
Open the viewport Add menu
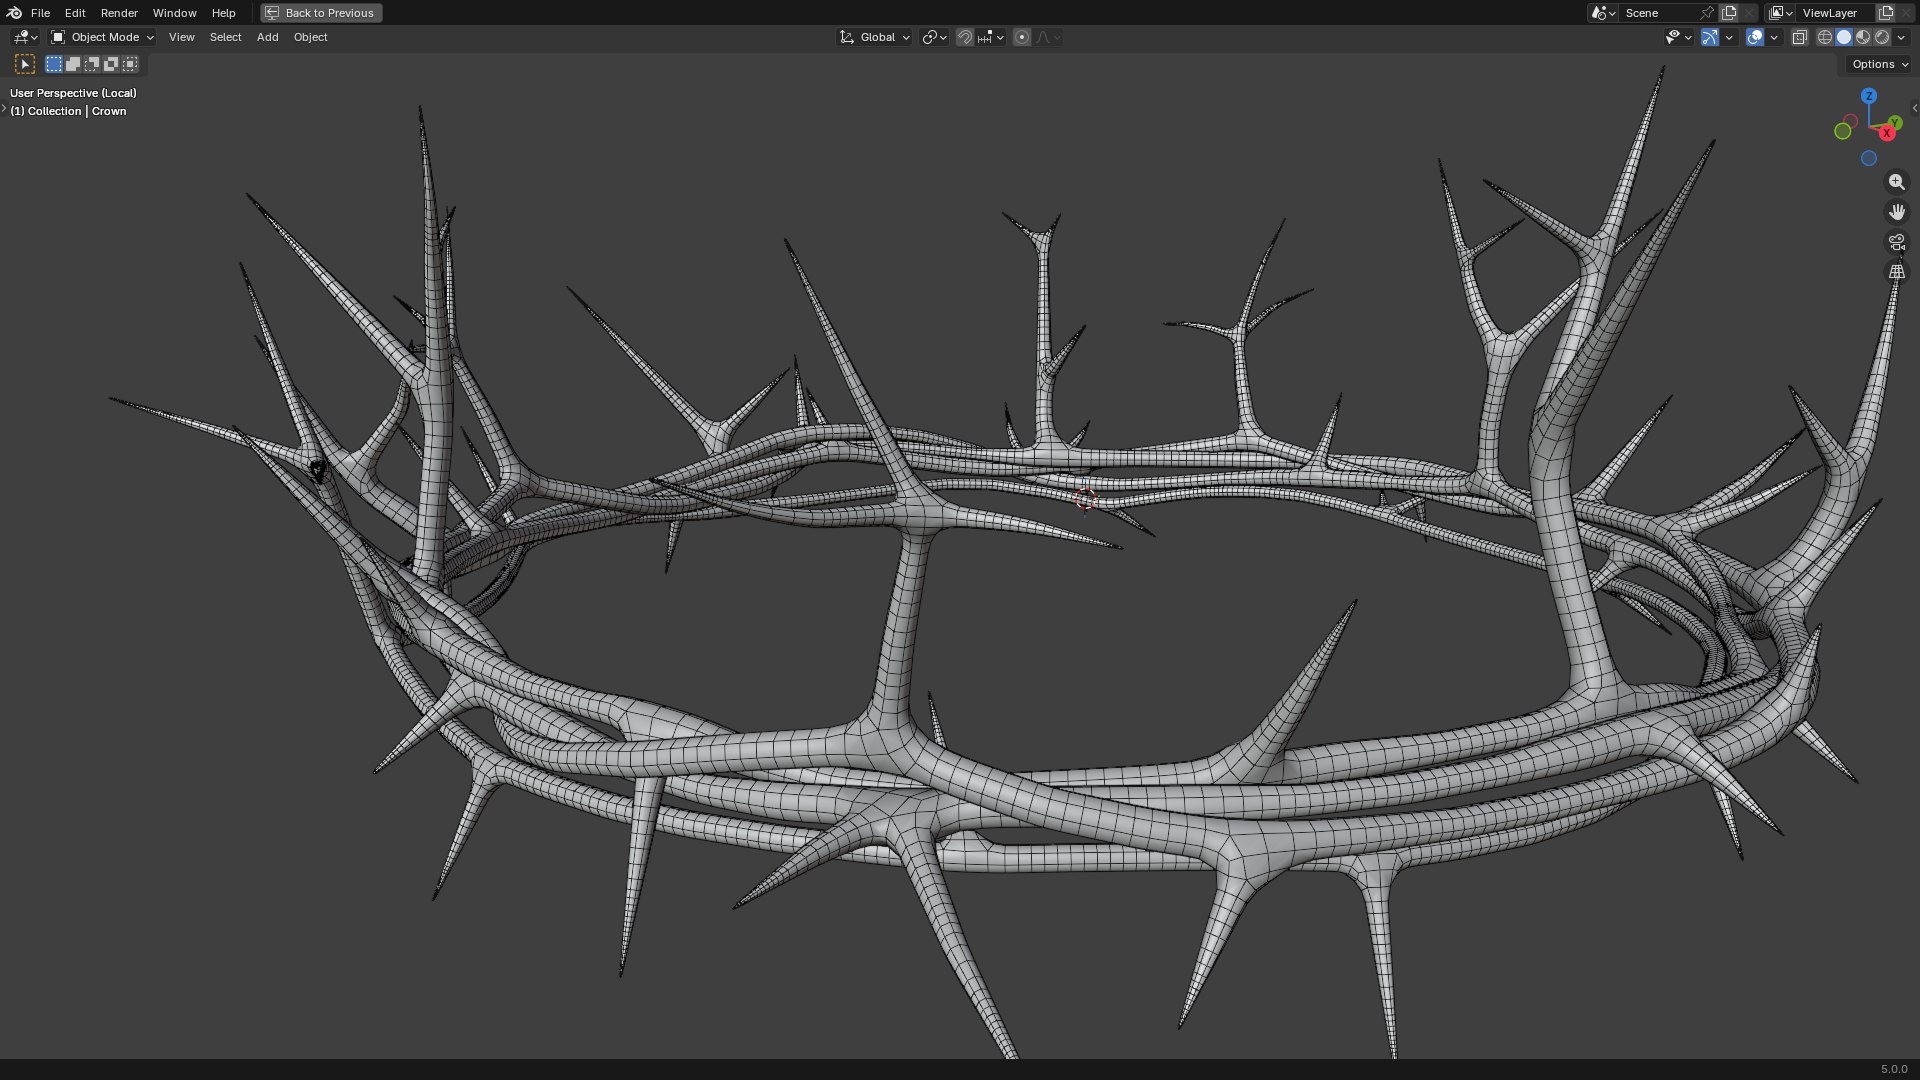point(267,37)
